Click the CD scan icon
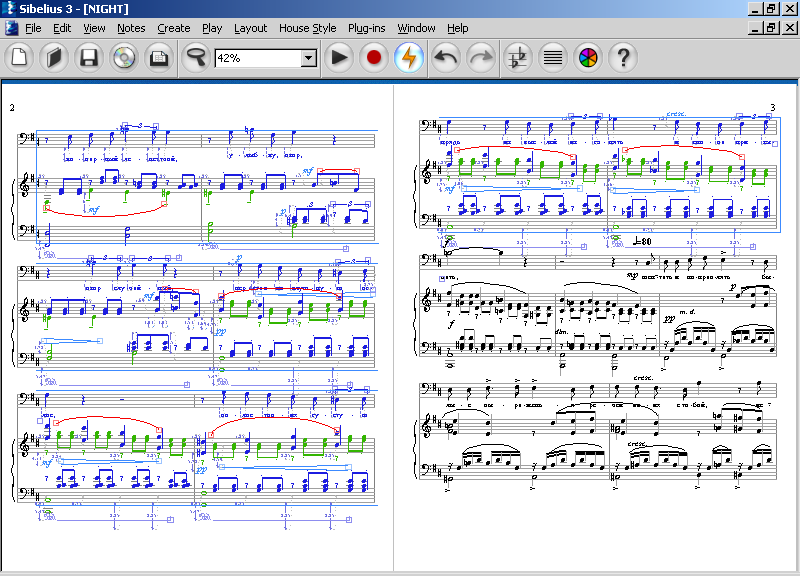This screenshot has height=576, width=800. point(124,58)
